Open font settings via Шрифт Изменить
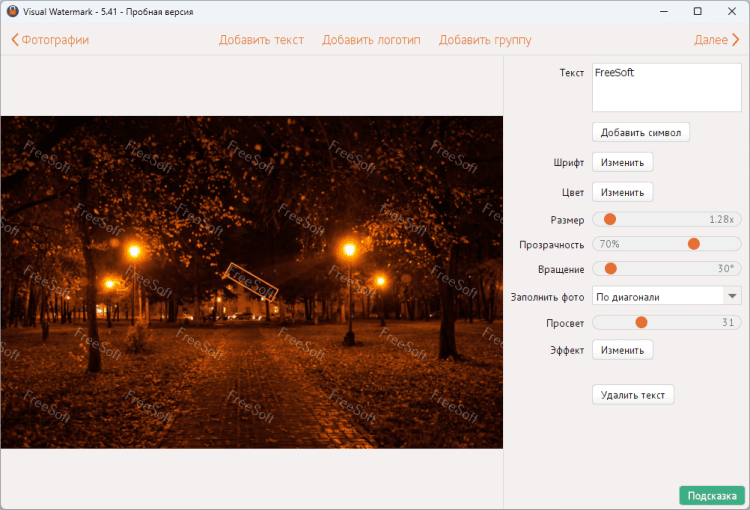This screenshot has height=510, width=750. [x=622, y=163]
